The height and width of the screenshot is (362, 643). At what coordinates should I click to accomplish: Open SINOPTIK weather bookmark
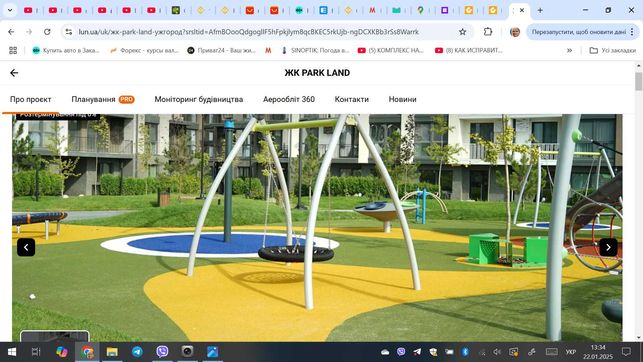(315, 50)
